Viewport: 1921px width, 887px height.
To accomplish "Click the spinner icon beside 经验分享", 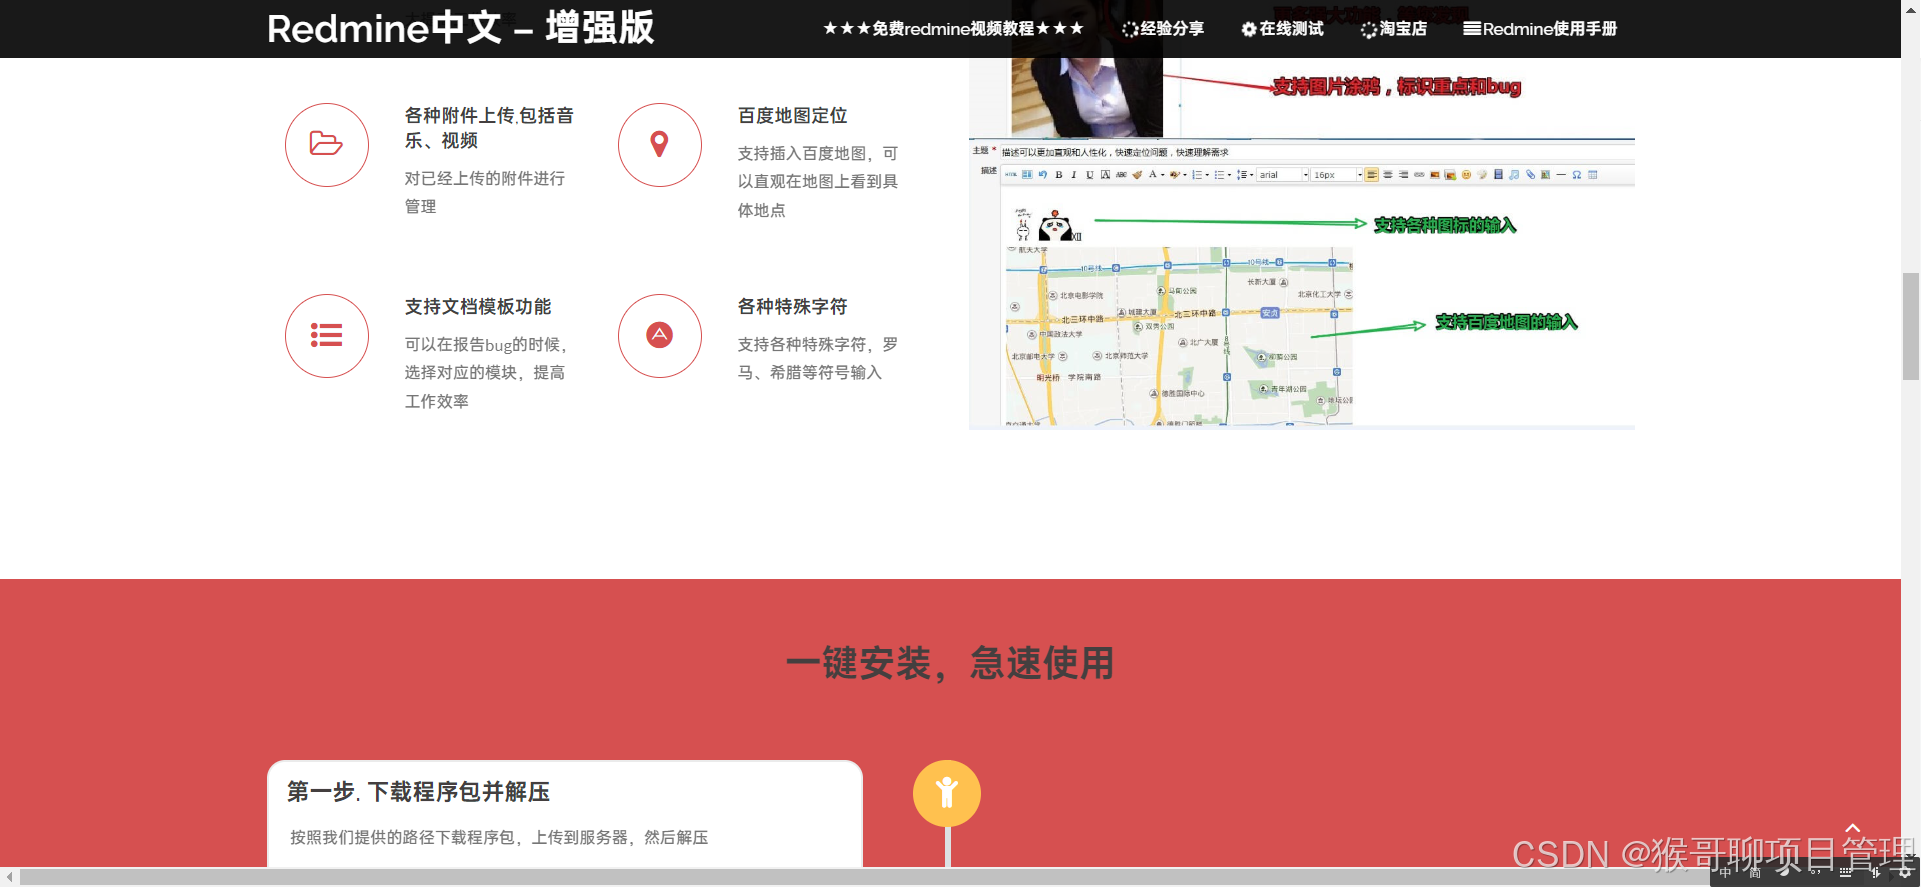I will click(x=1130, y=29).
